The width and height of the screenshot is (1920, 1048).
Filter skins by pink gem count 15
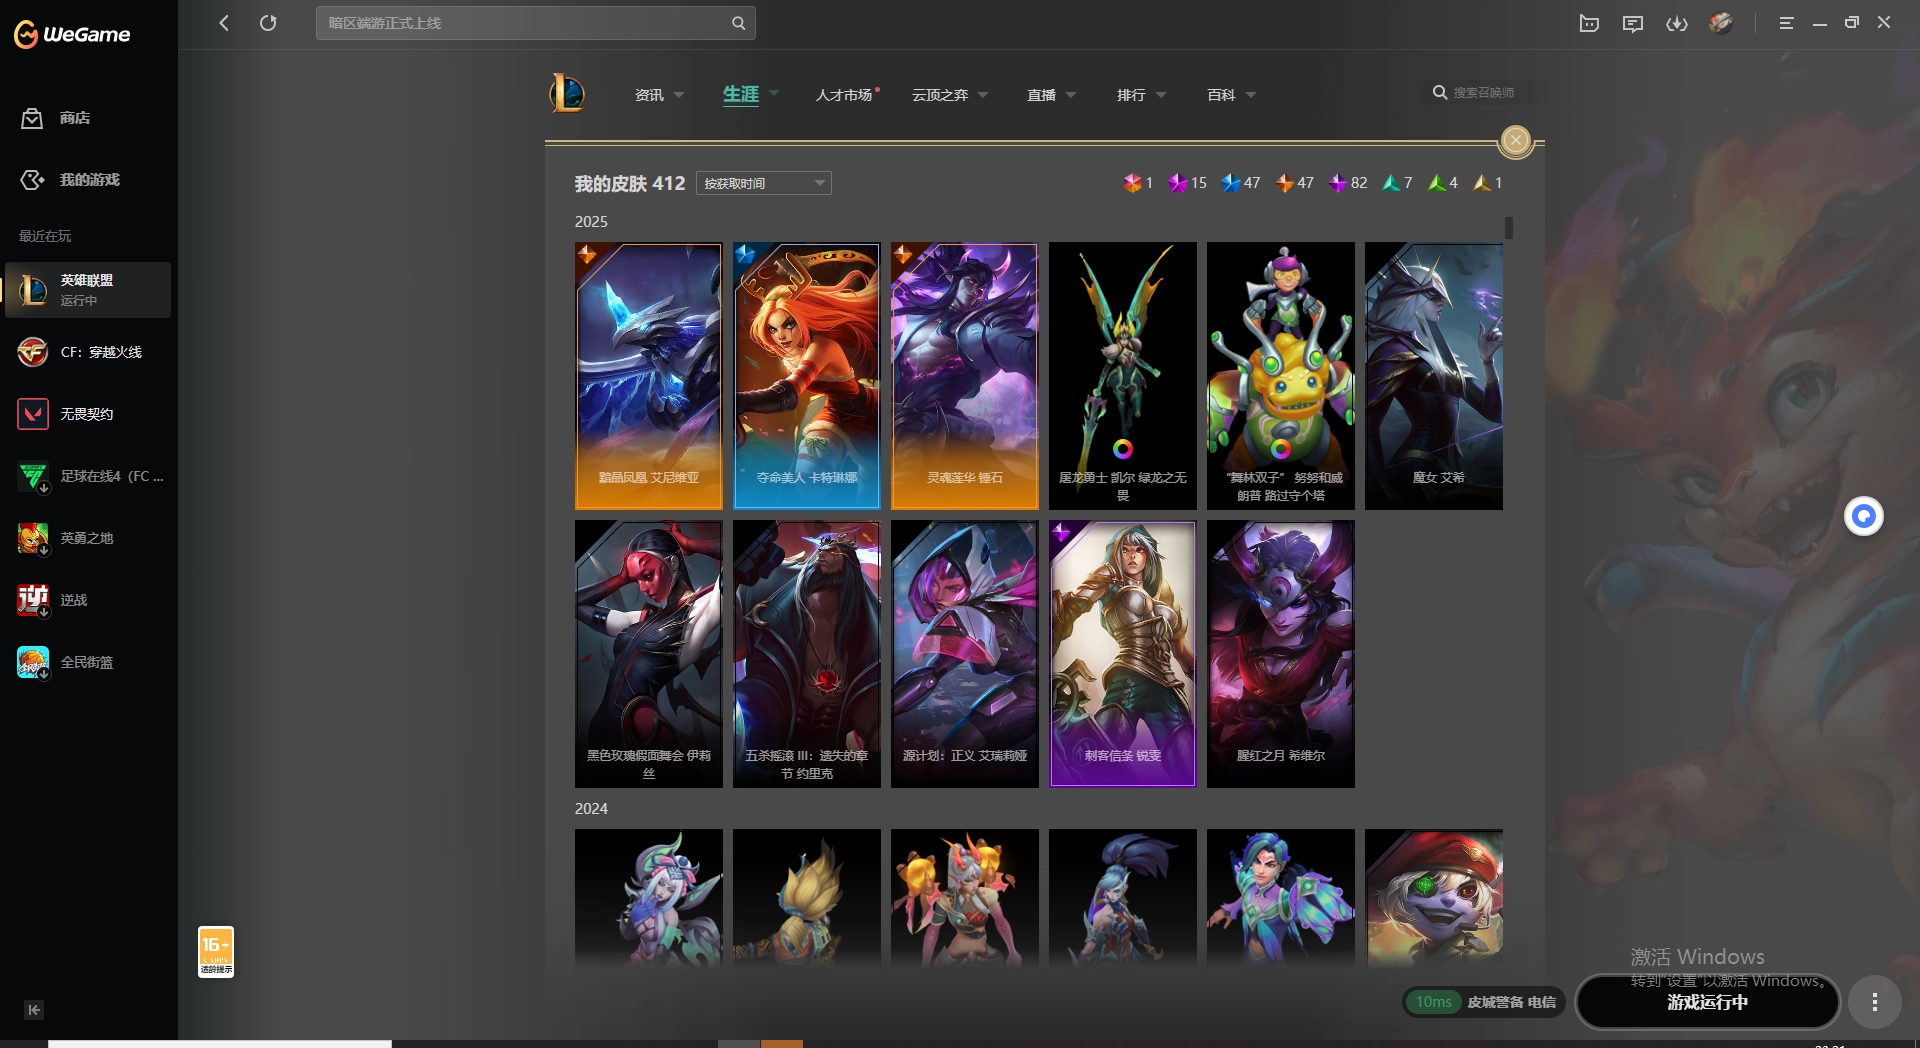[x=1188, y=183]
